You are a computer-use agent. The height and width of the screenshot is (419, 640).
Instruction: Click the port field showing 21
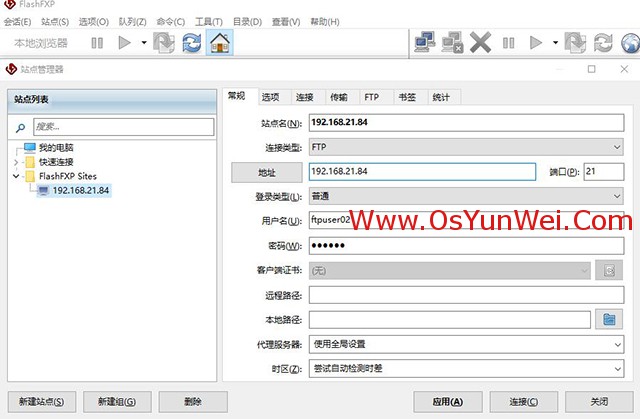[604, 172]
